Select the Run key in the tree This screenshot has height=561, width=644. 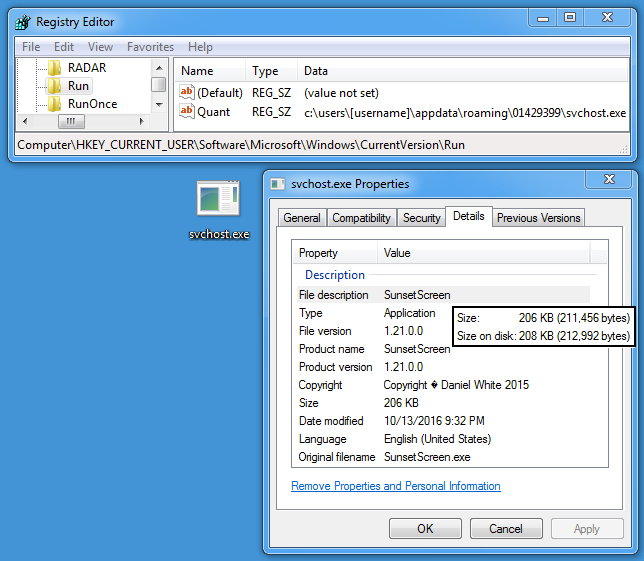pyautogui.click(x=78, y=86)
